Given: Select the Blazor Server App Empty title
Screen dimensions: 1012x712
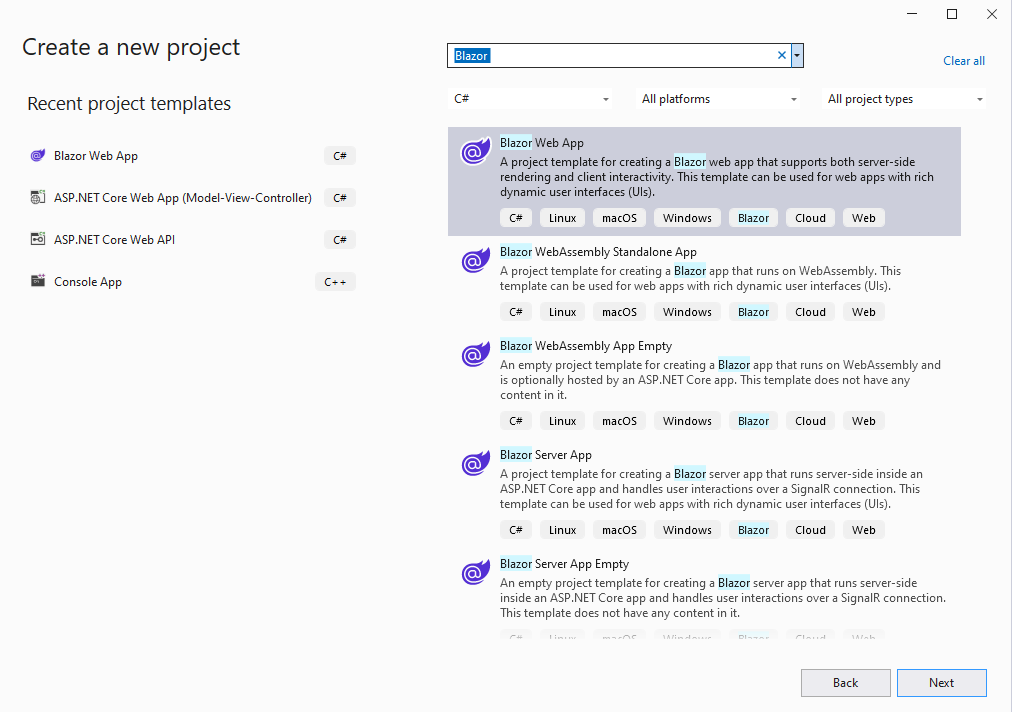Looking at the screenshot, I should [x=564, y=564].
